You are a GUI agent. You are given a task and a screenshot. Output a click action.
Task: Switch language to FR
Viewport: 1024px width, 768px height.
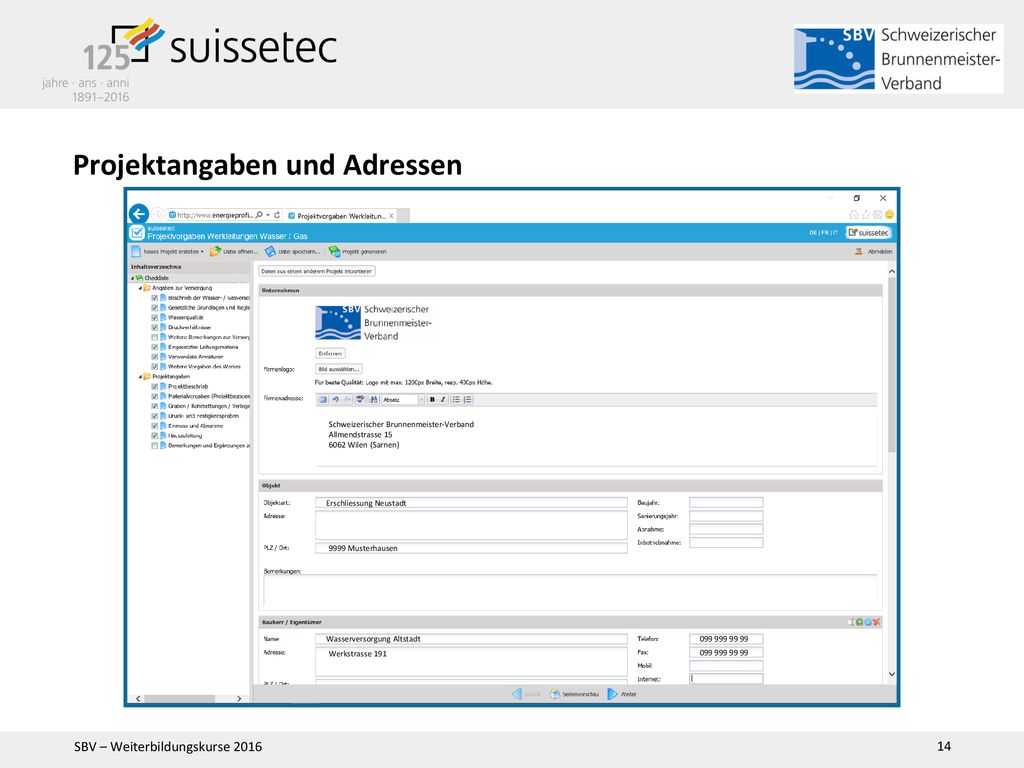824,232
